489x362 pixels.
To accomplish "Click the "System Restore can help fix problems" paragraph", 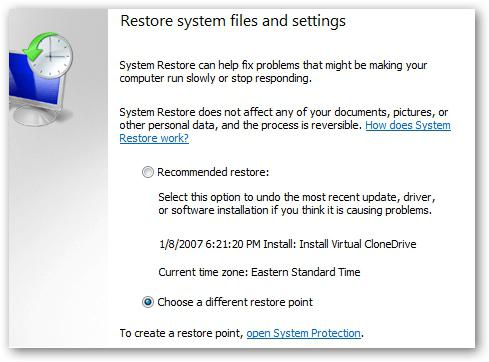I will [273, 72].
